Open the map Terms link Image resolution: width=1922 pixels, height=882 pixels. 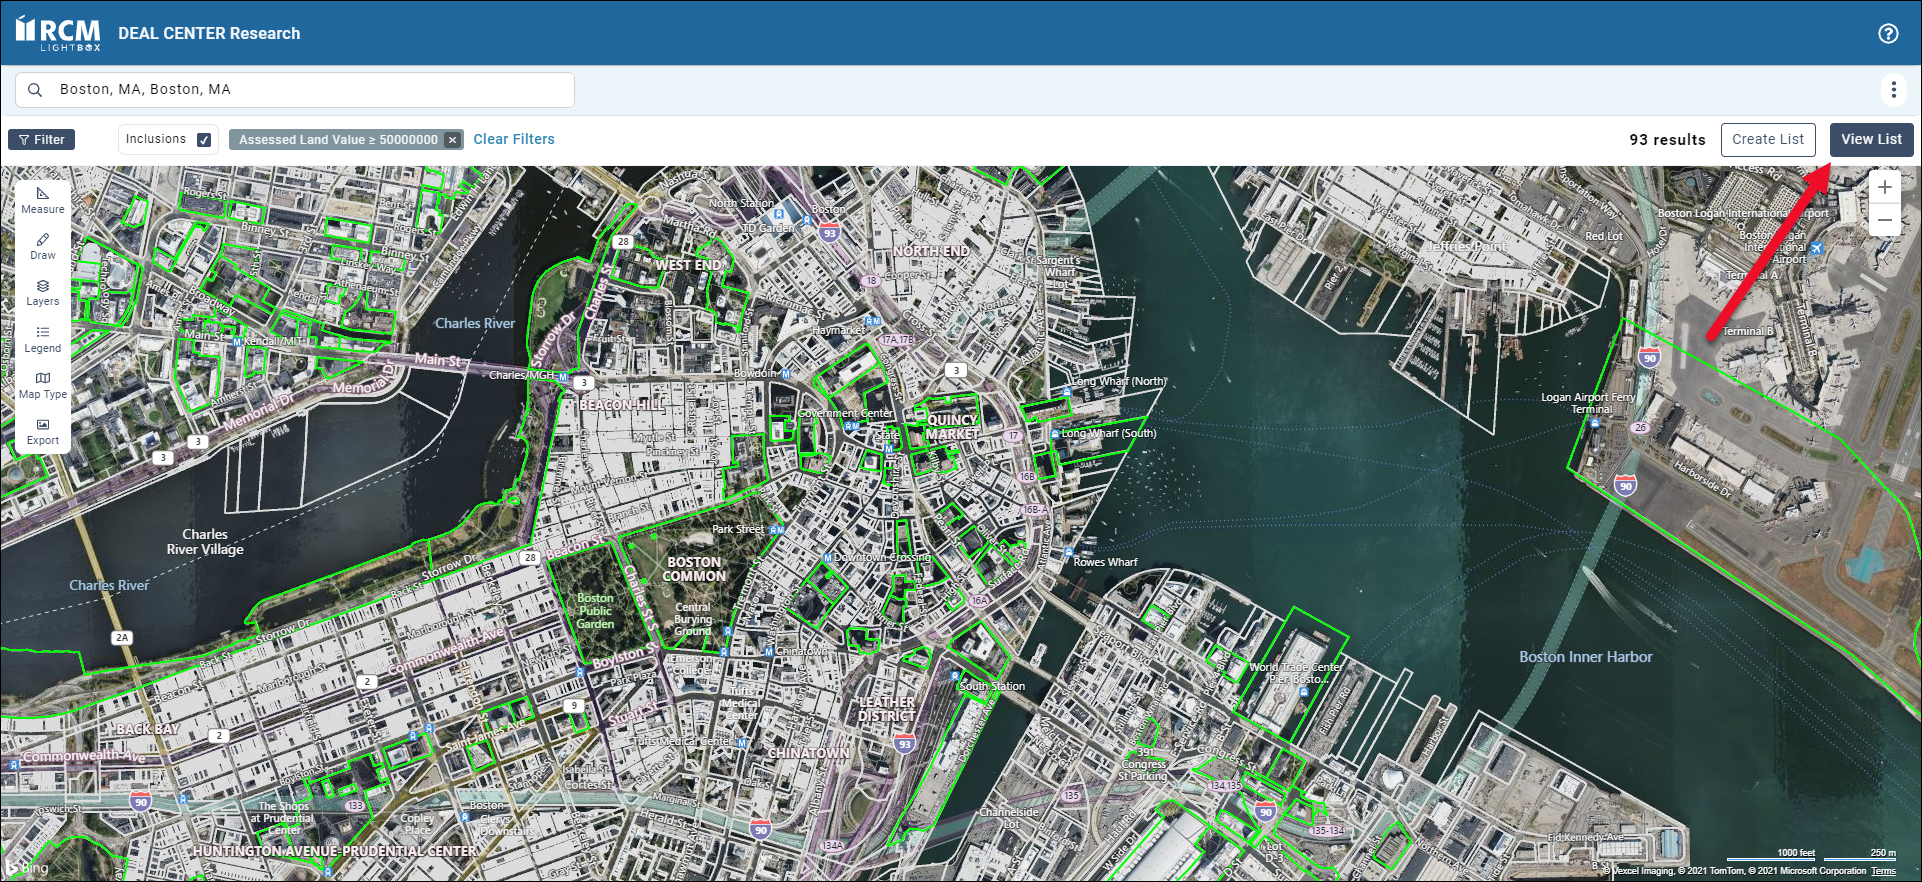[x=1883, y=871]
